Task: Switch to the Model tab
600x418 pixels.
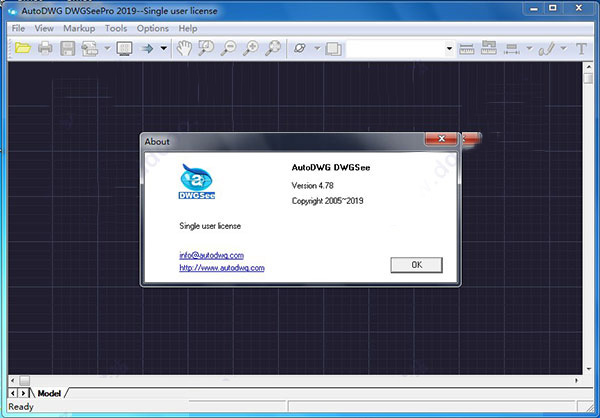Action: 49,393
